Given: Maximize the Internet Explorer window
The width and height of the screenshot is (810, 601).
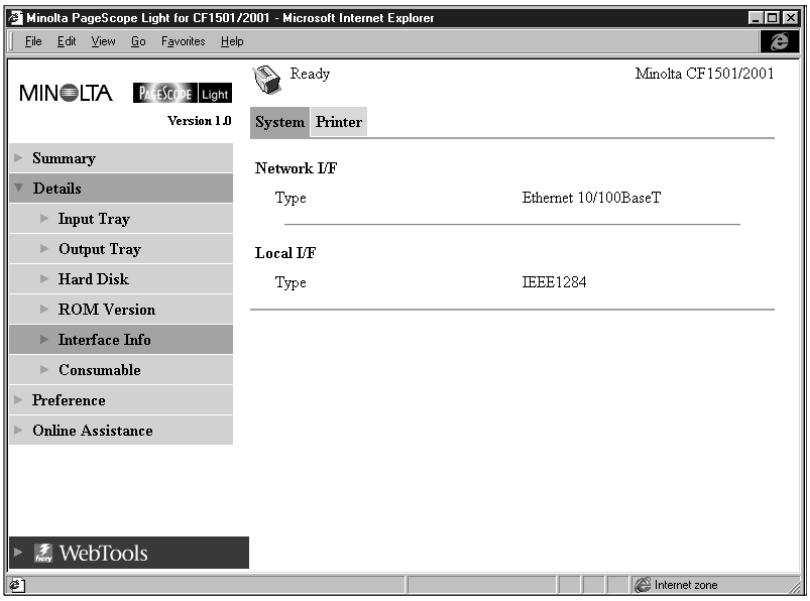Looking at the screenshot, I should coord(772,18).
